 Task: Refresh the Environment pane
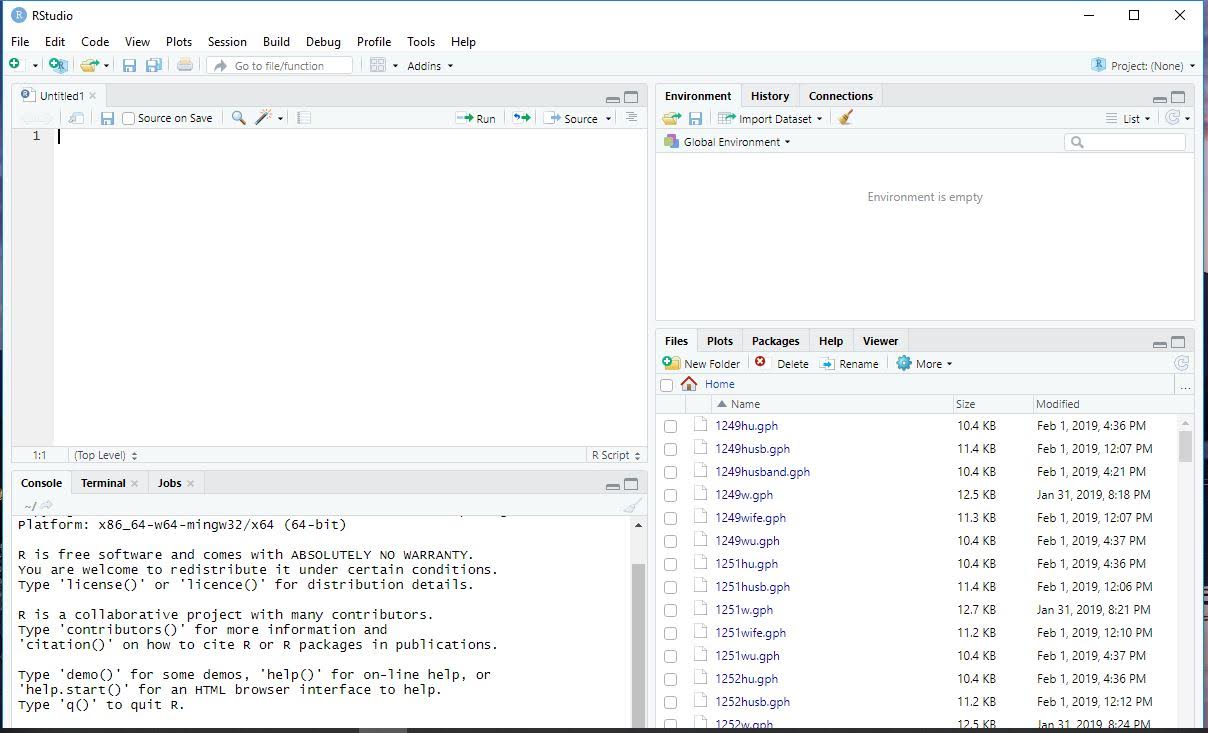(1174, 118)
